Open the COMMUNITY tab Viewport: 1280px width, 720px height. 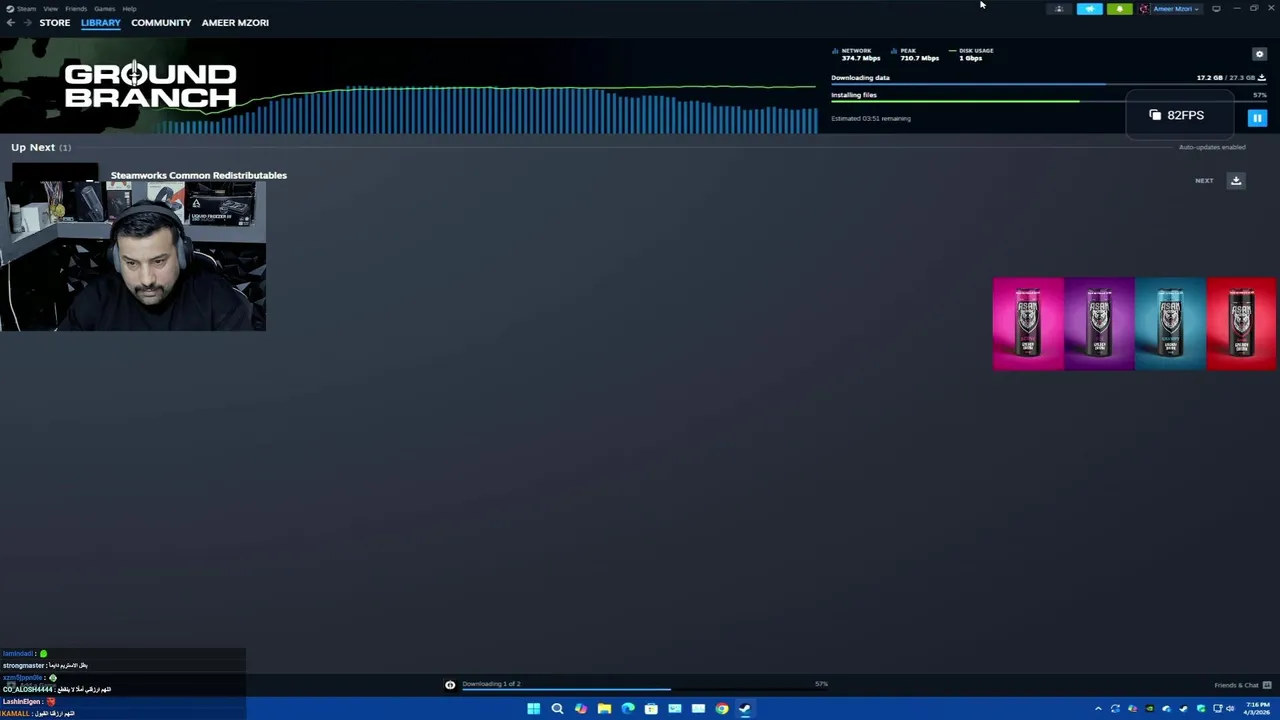pyautogui.click(x=161, y=22)
